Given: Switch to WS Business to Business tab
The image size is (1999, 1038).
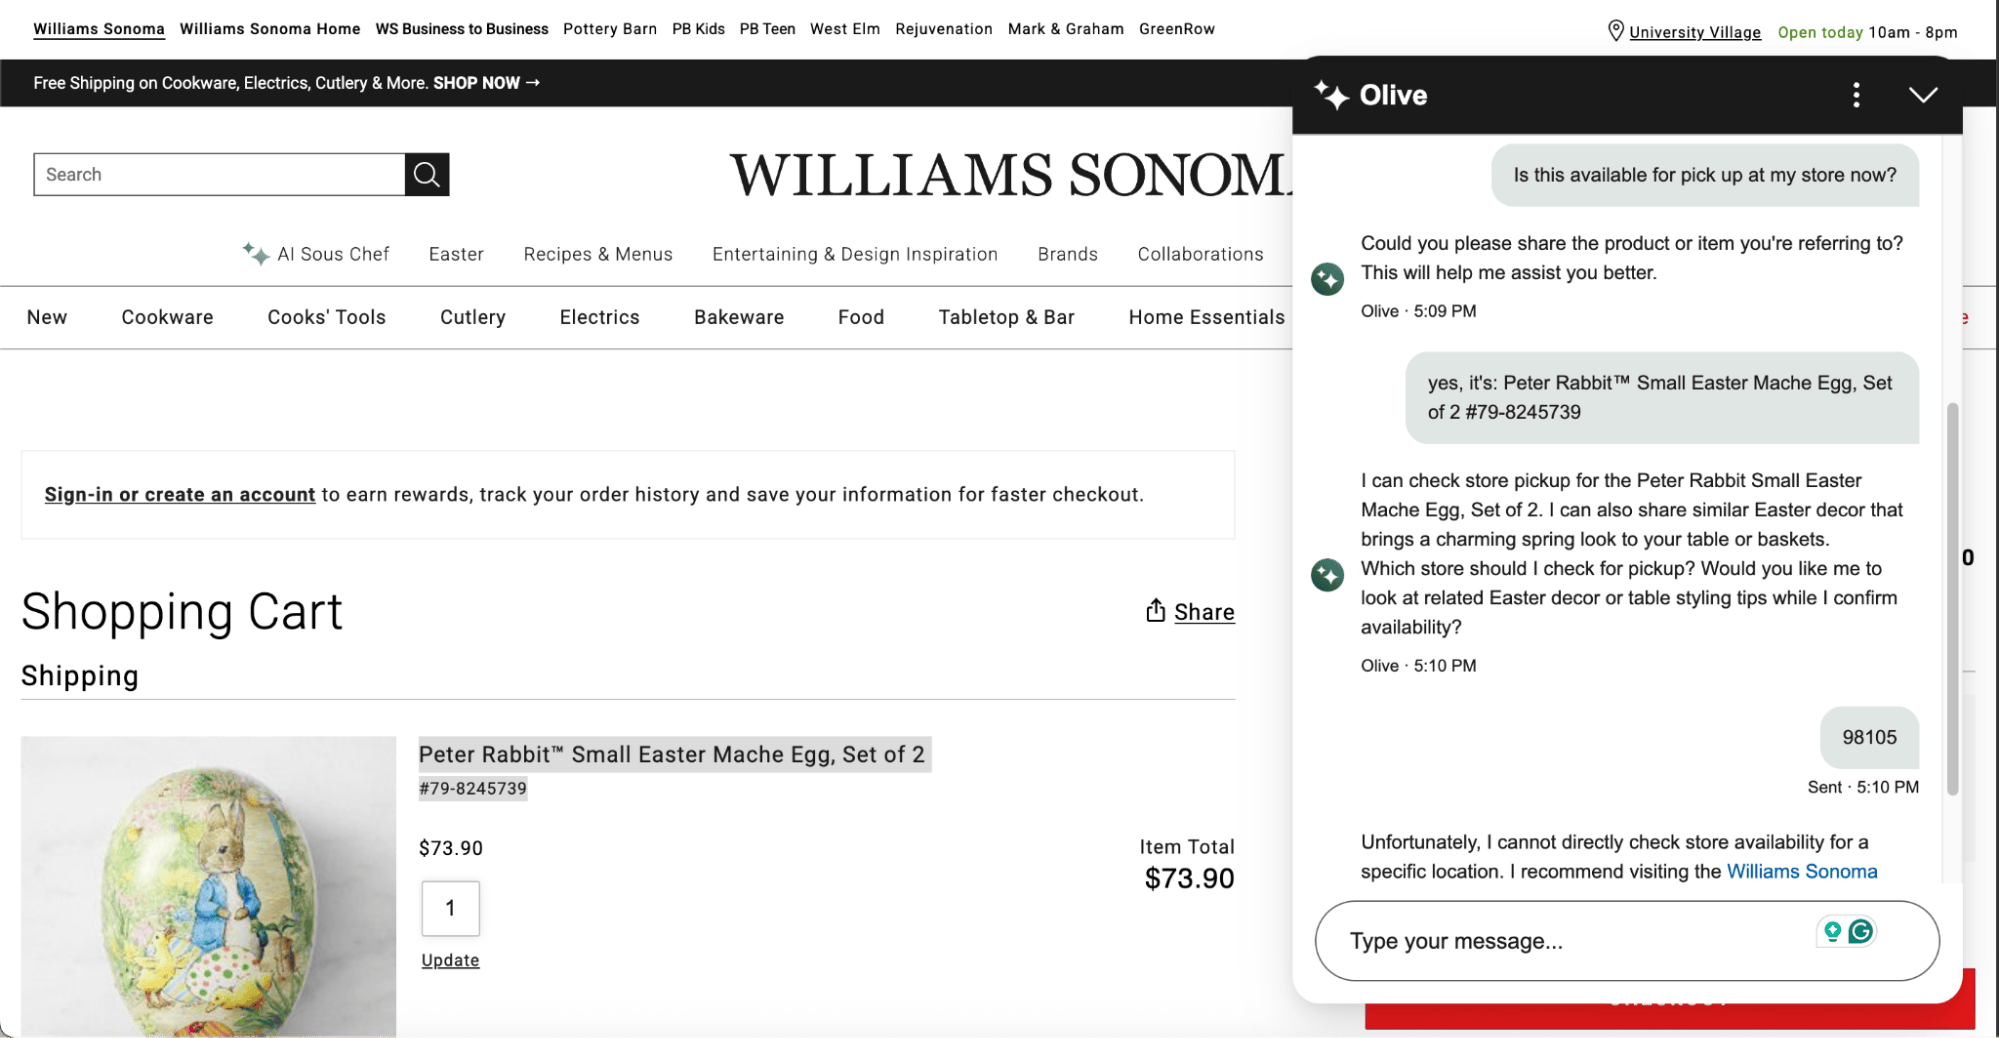Looking at the screenshot, I should (462, 29).
